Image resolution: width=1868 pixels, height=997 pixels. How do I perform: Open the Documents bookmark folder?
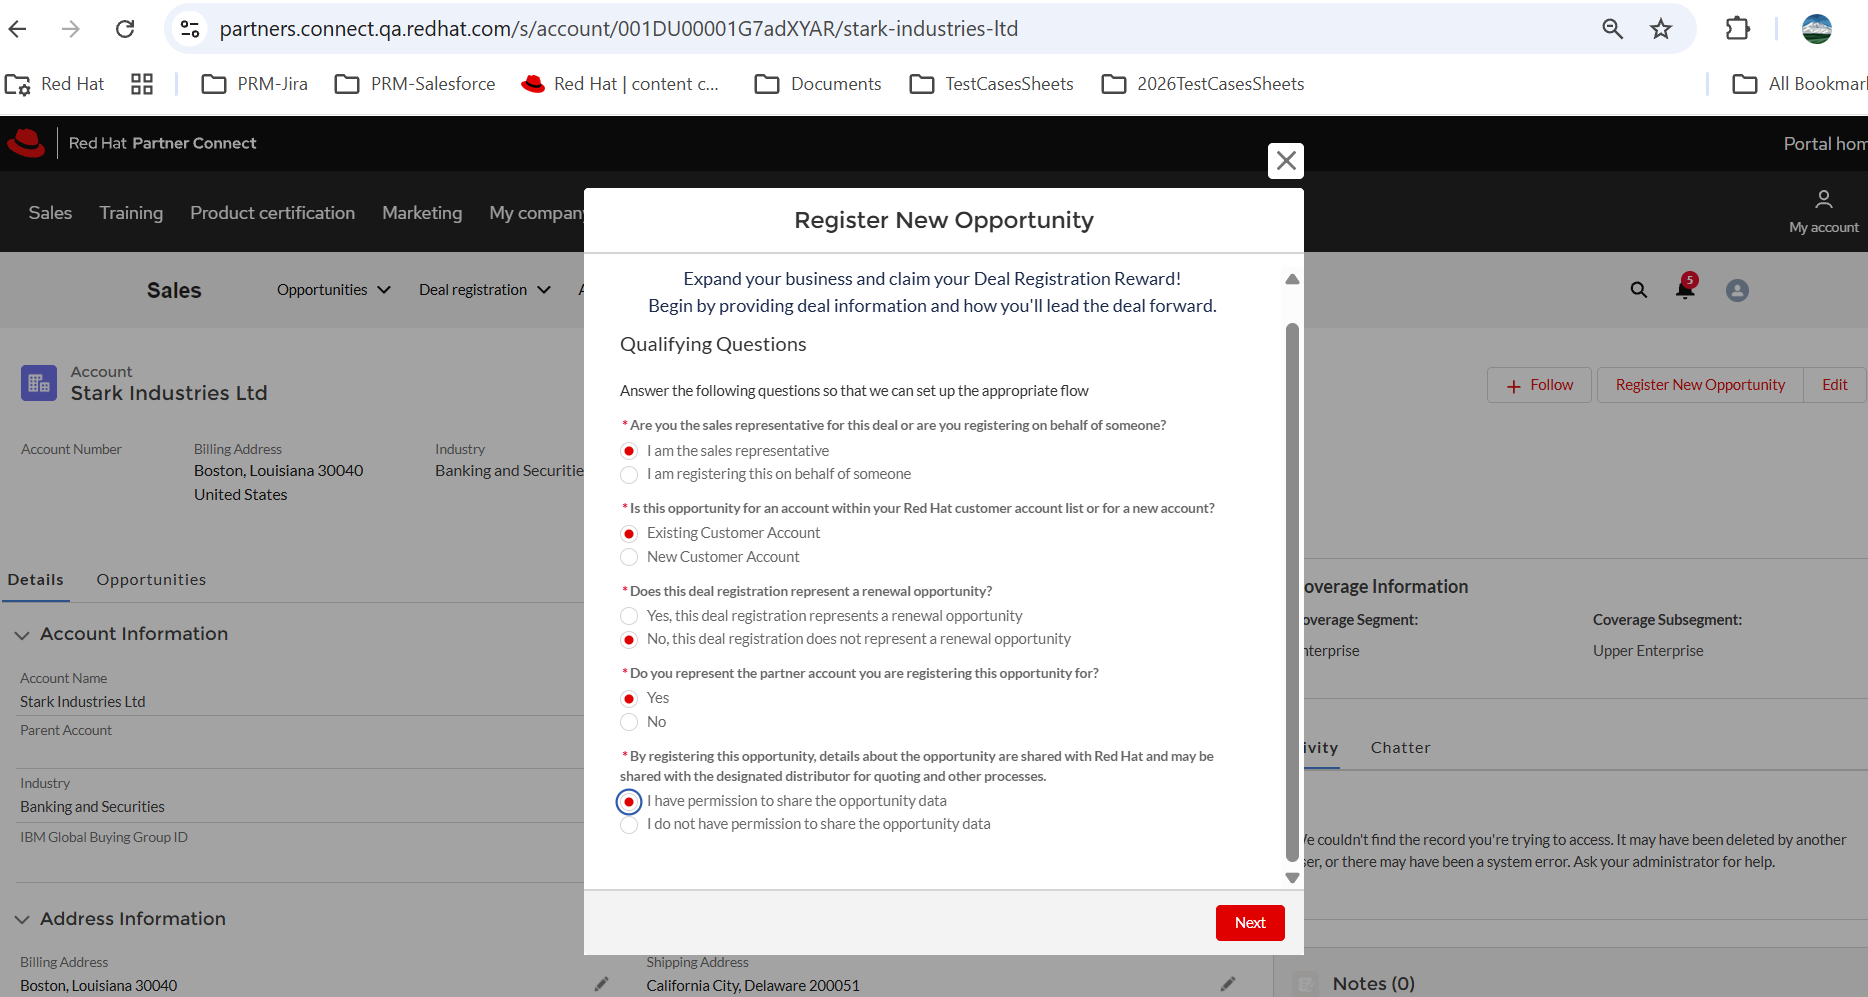[818, 84]
